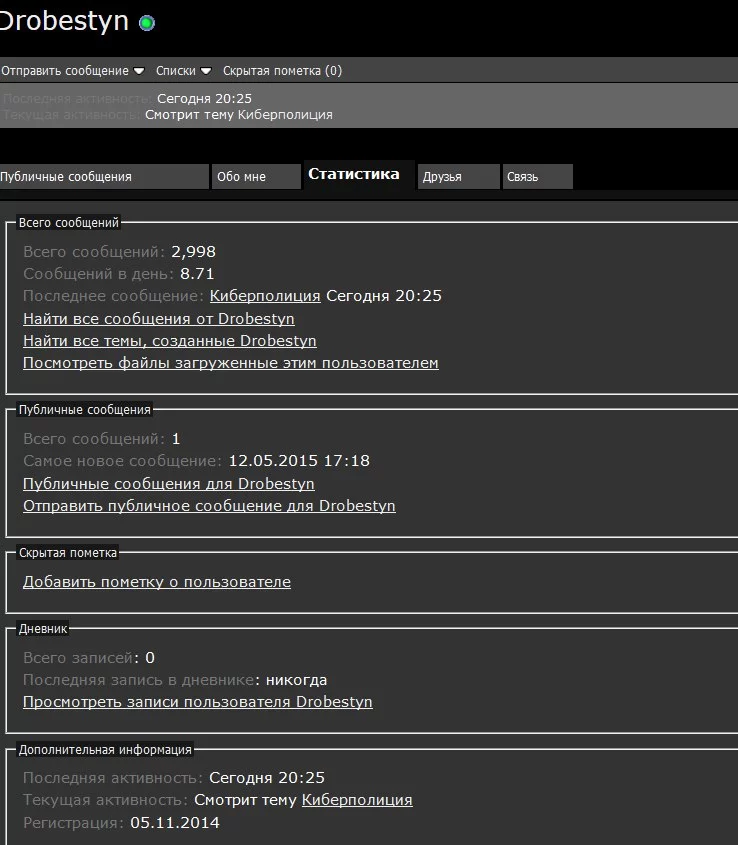This screenshot has width=738, height=845.
Task: Click Найти все сообщения от Drobestyn
Action: point(158,319)
